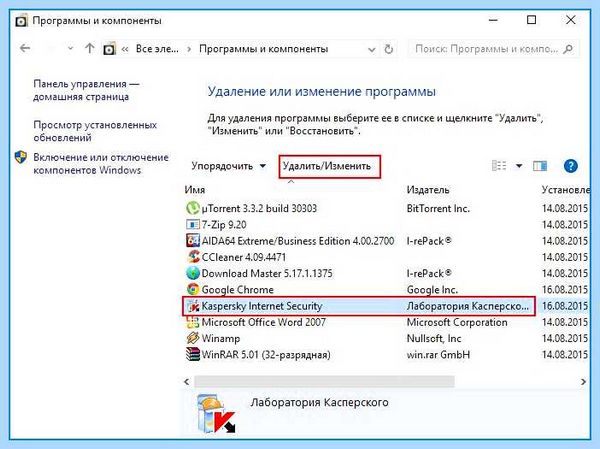Click publisher "win.rar GmbH" cell
The width and height of the screenshot is (600, 449).
pyautogui.click(x=438, y=355)
